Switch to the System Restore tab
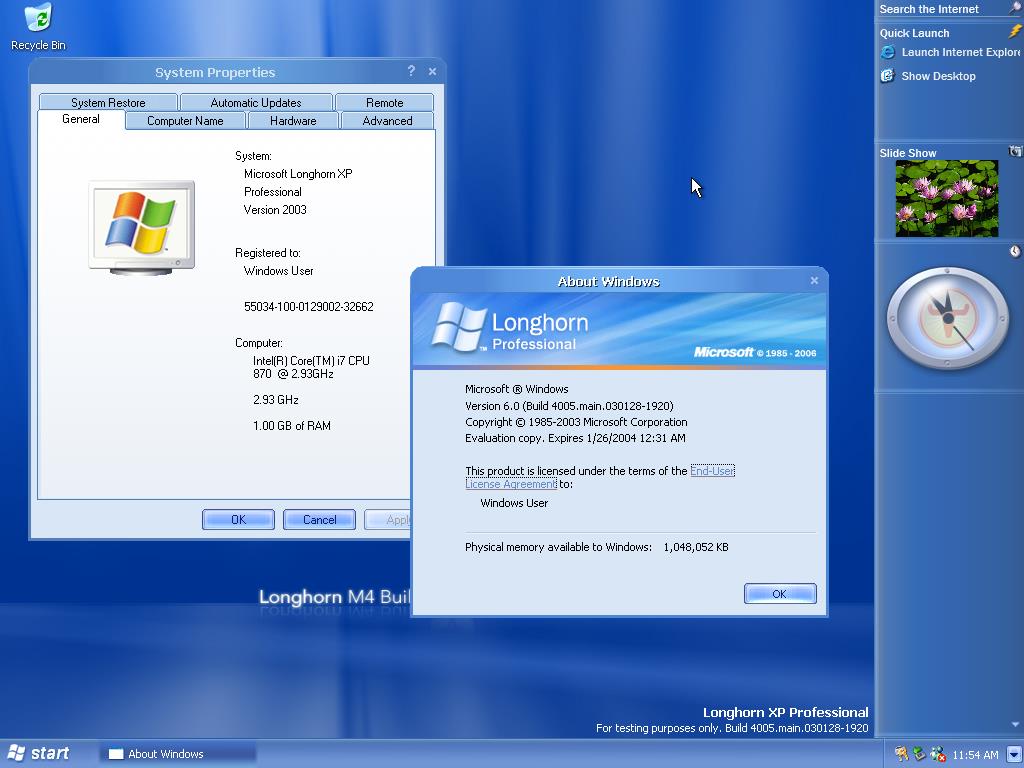1024x768 pixels. coord(108,103)
